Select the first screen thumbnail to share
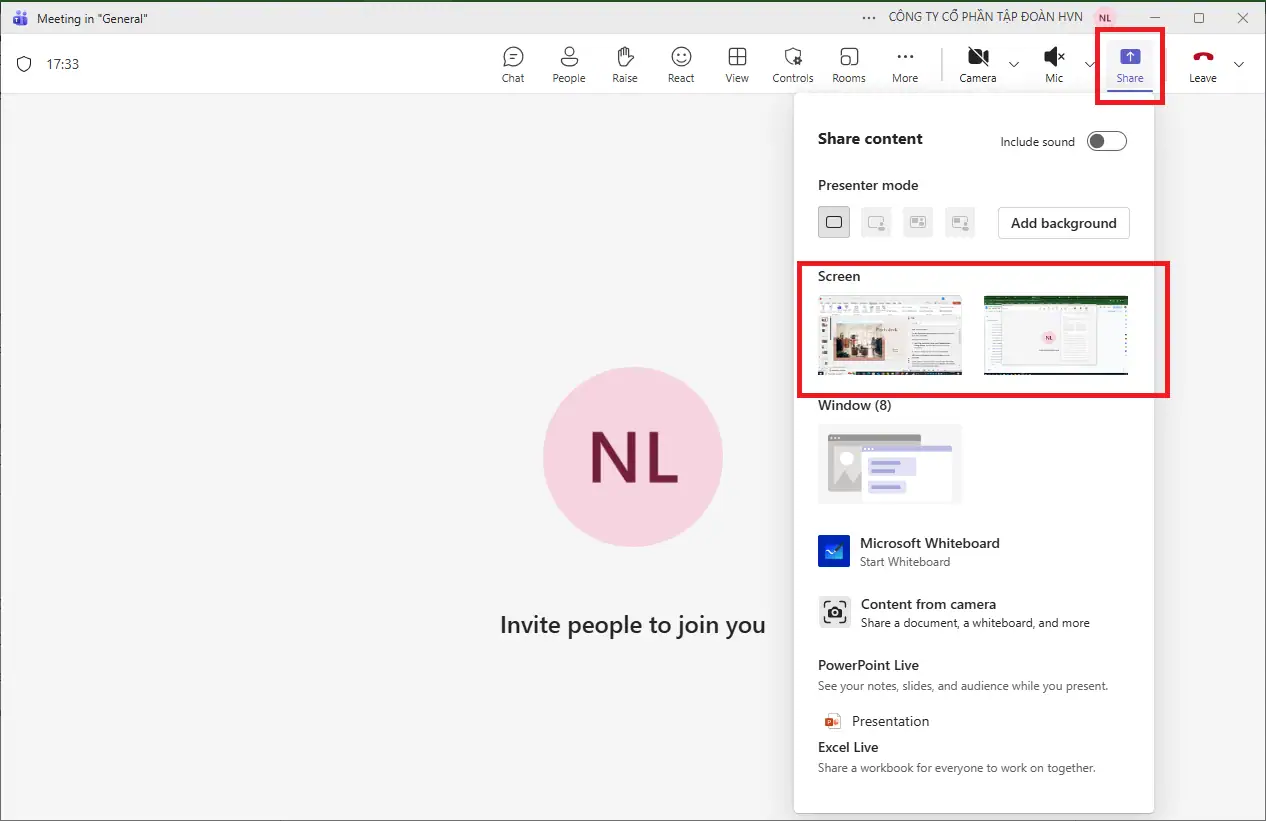The image size is (1266, 821). coord(890,335)
